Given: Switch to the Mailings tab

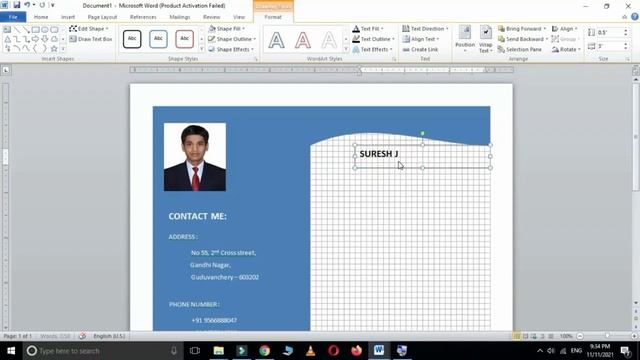Looking at the screenshot, I should tap(180, 17).
